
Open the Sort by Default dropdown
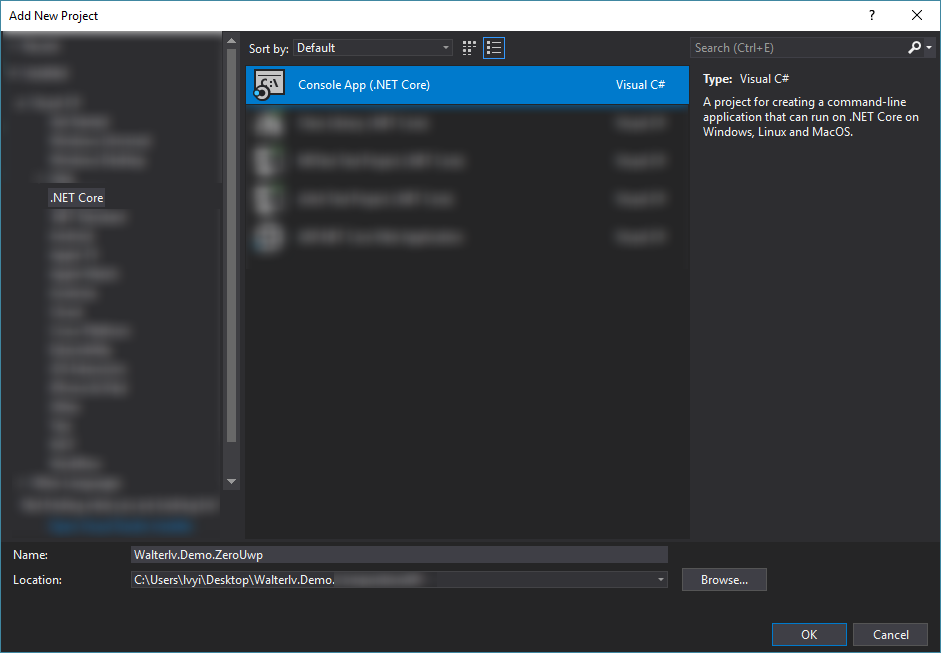(x=373, y=48)
